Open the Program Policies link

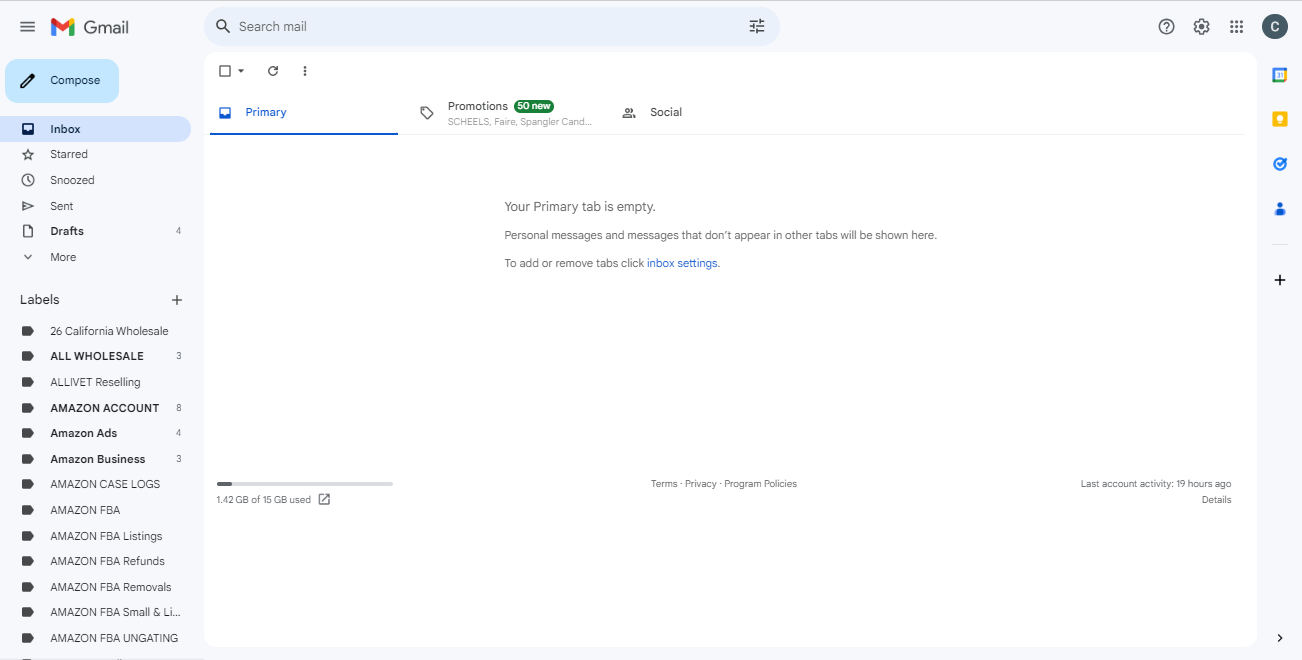(x=761, y=484)
